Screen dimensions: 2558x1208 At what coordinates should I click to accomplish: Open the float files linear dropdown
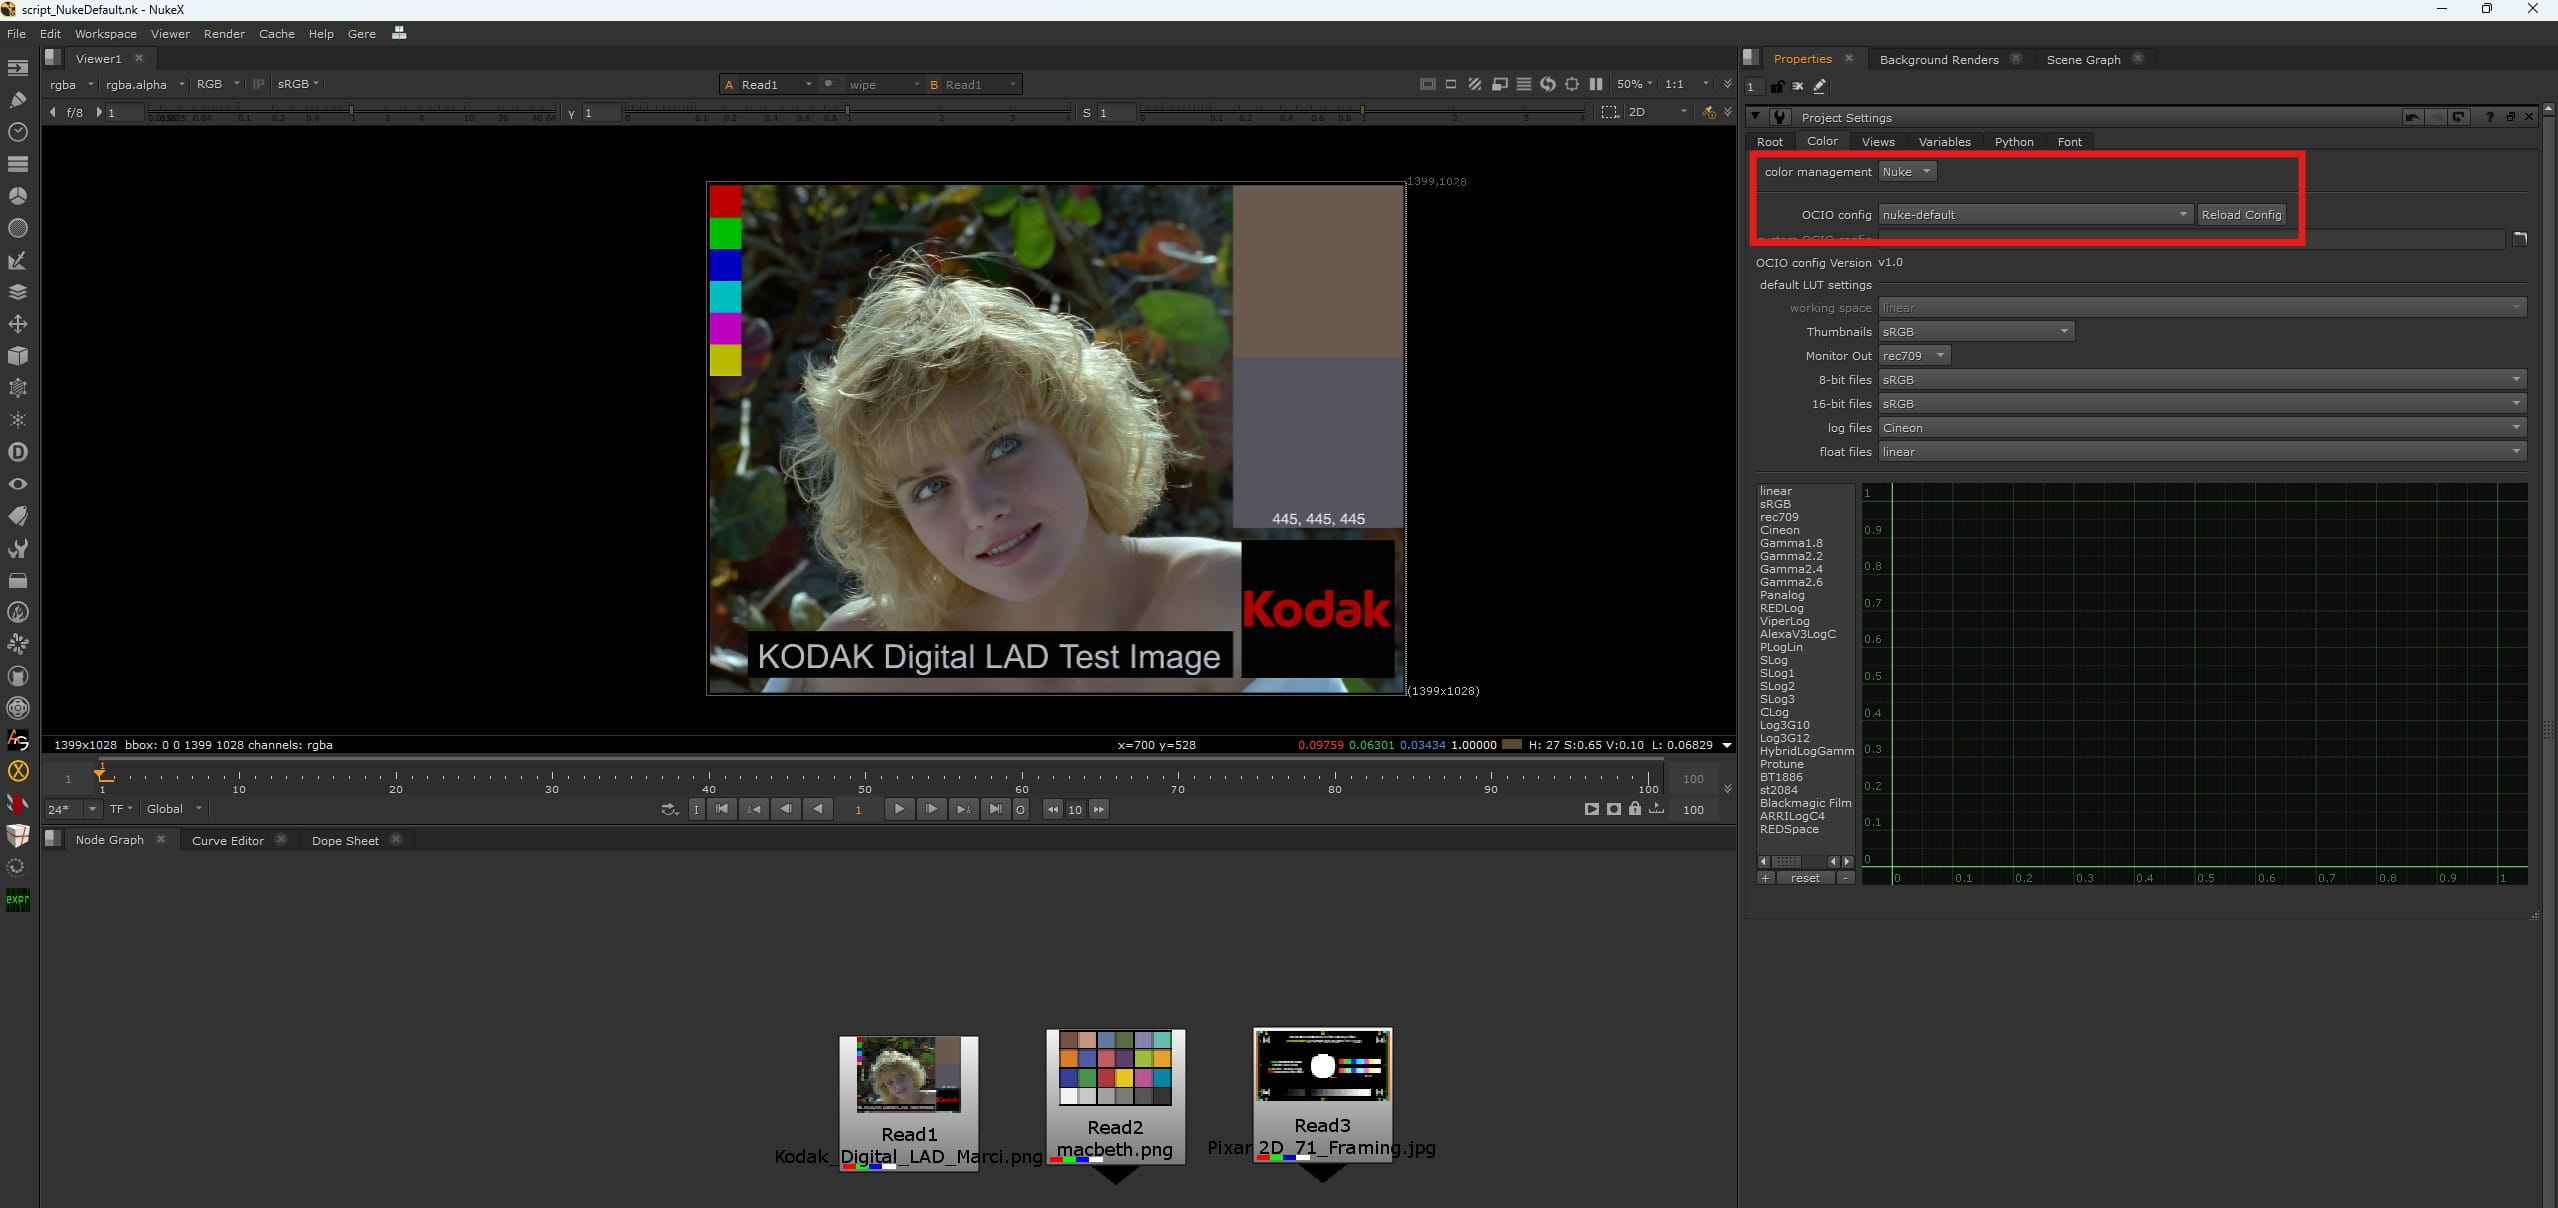tap(2202, 451)
